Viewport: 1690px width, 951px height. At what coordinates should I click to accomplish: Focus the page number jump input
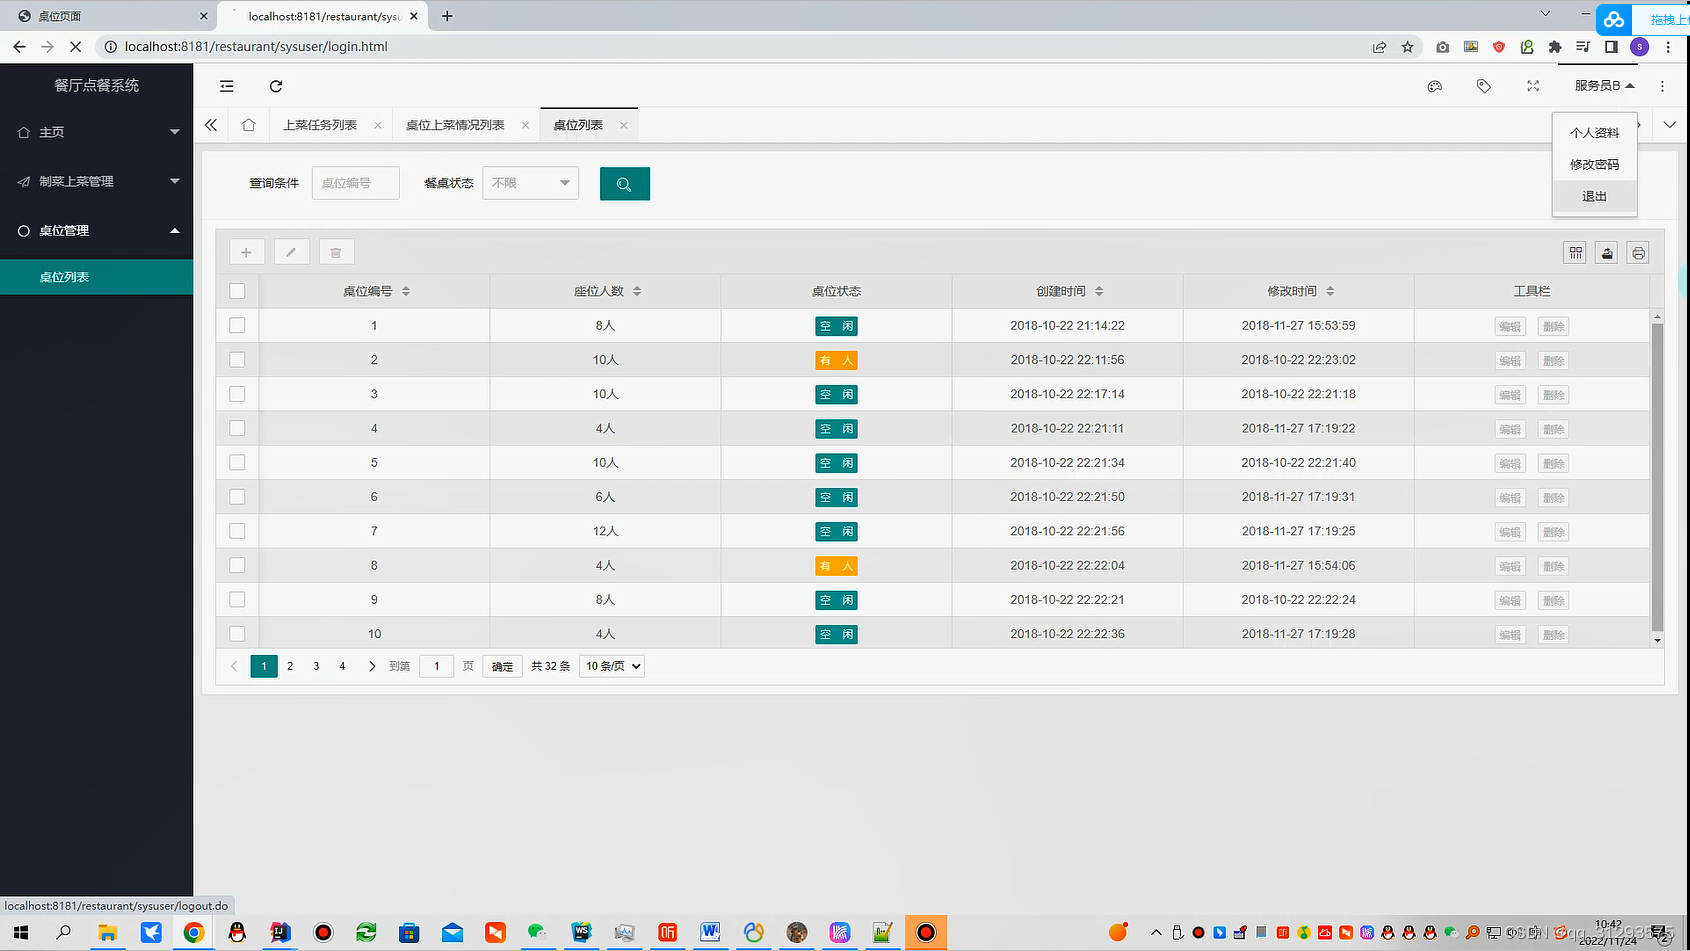point(437,666)
